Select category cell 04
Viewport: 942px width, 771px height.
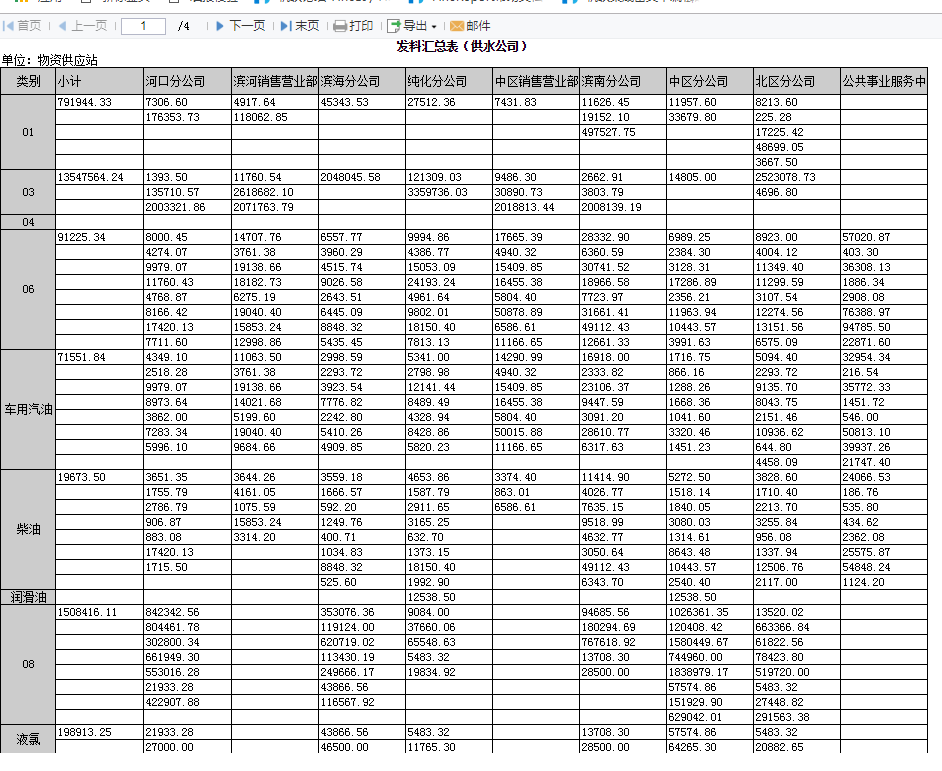(x=28, y=222)
